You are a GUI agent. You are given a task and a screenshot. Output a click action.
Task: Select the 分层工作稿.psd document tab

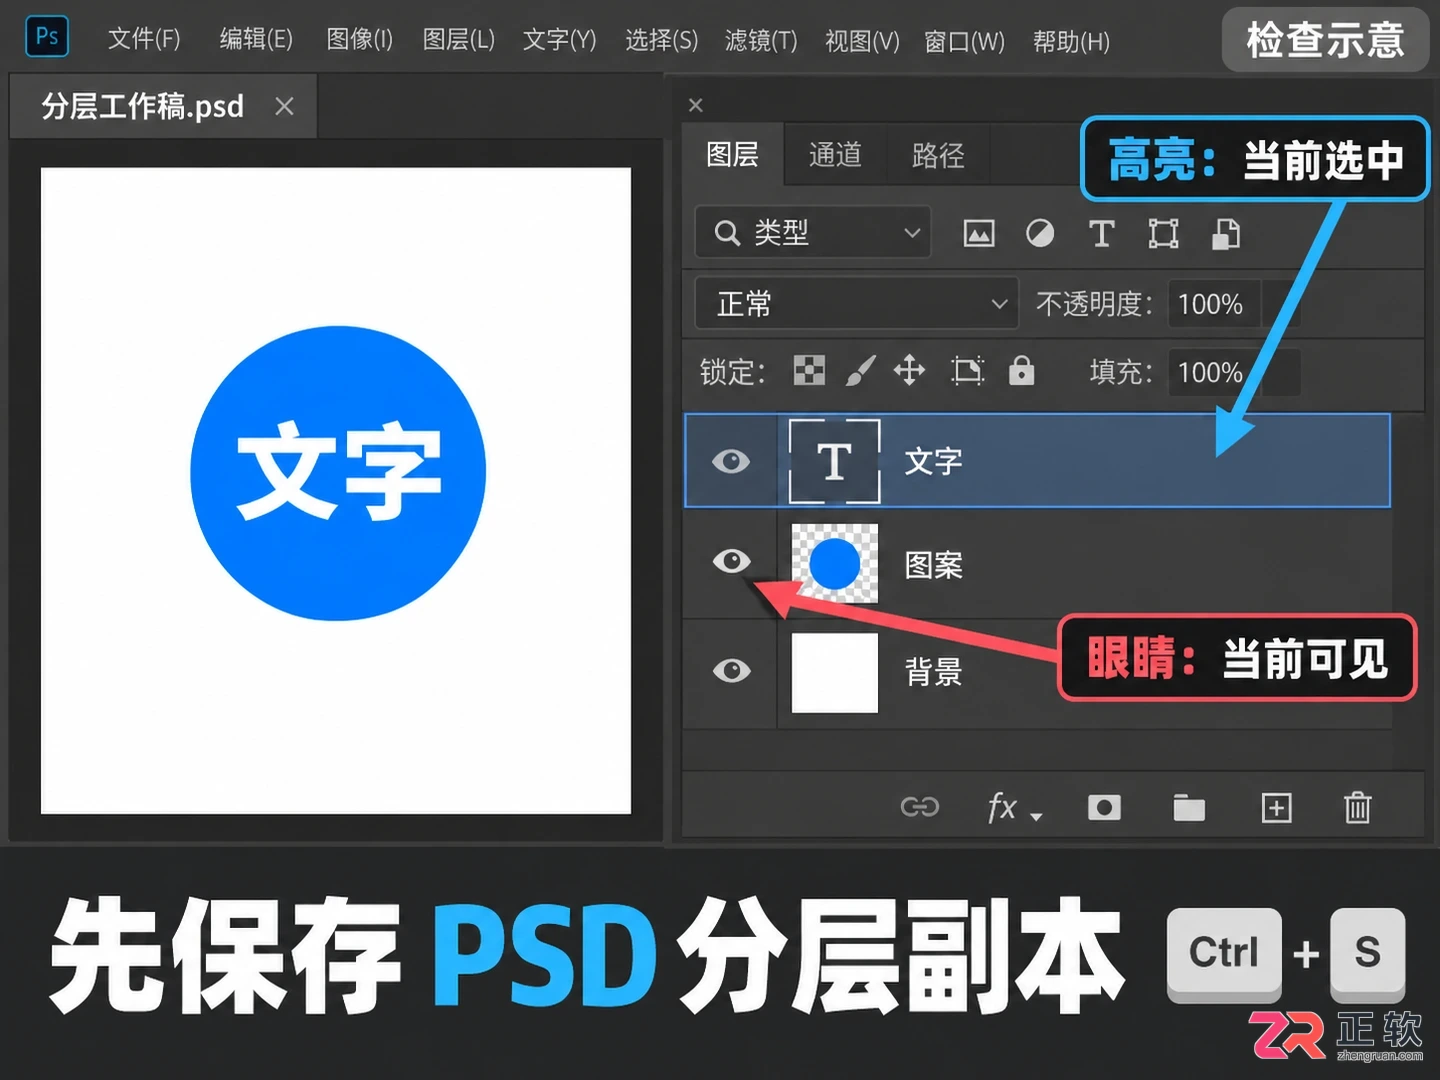163,105
